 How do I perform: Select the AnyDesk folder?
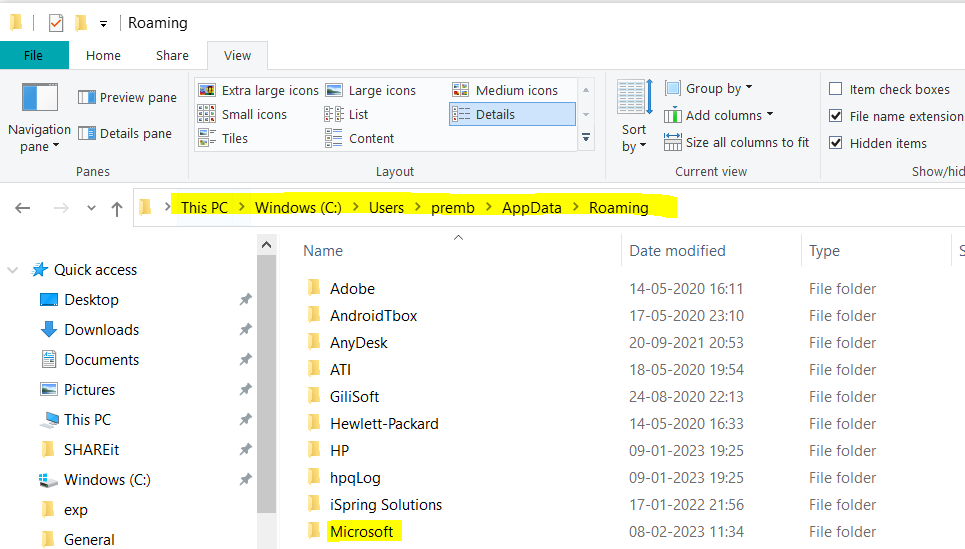[x=358, y=343]
